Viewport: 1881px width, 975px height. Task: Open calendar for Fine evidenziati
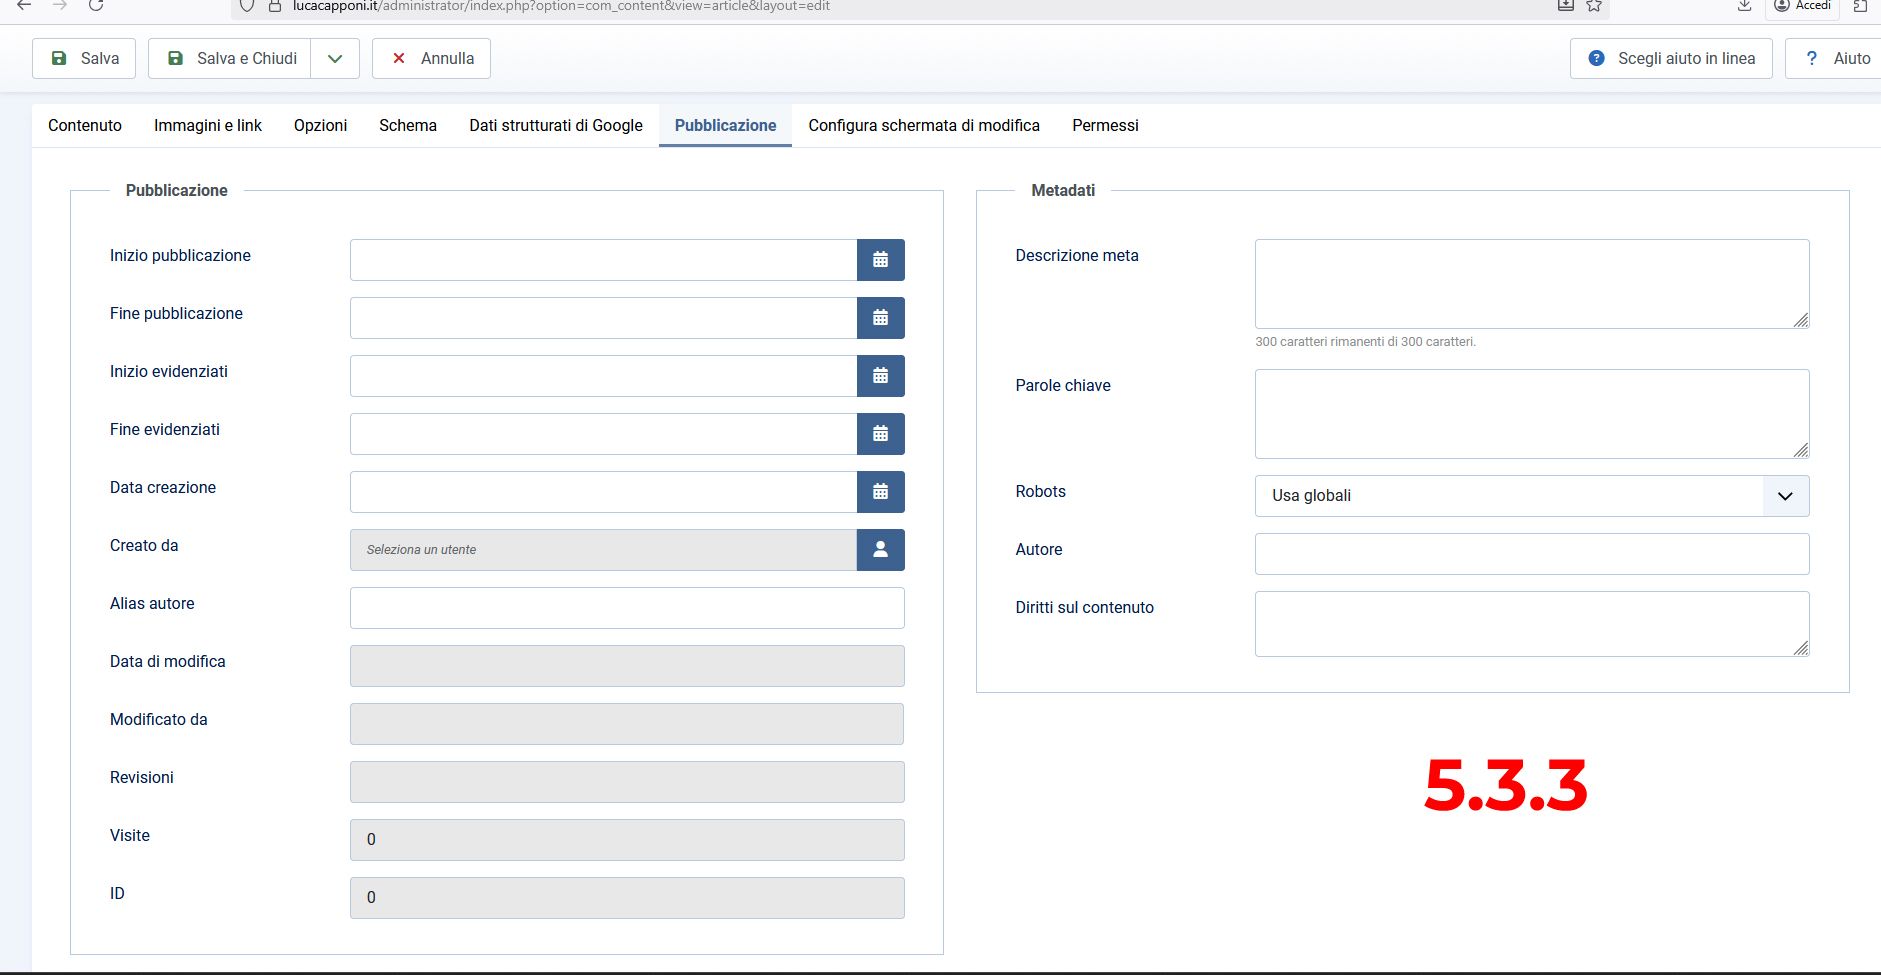coord(880,434)
